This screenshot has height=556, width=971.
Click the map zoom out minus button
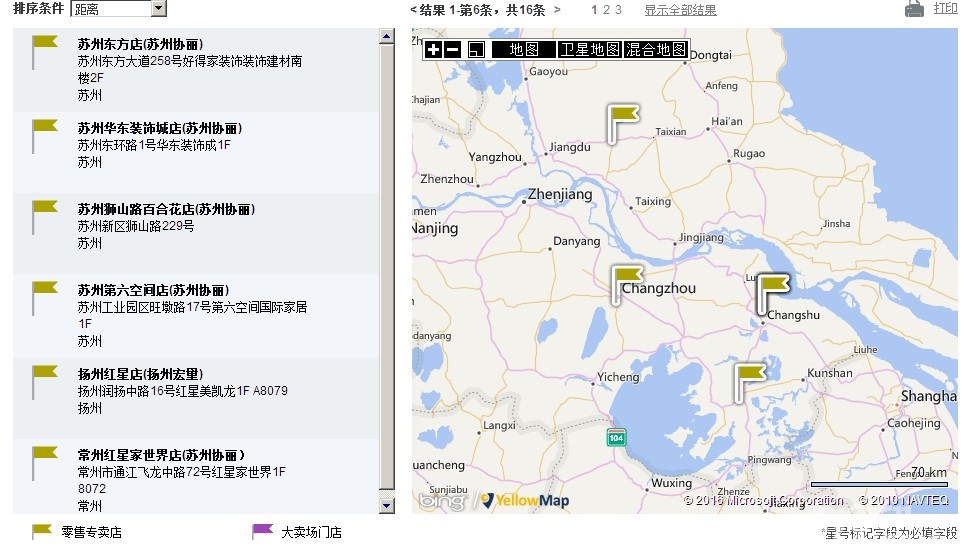(x=452, y=50)
